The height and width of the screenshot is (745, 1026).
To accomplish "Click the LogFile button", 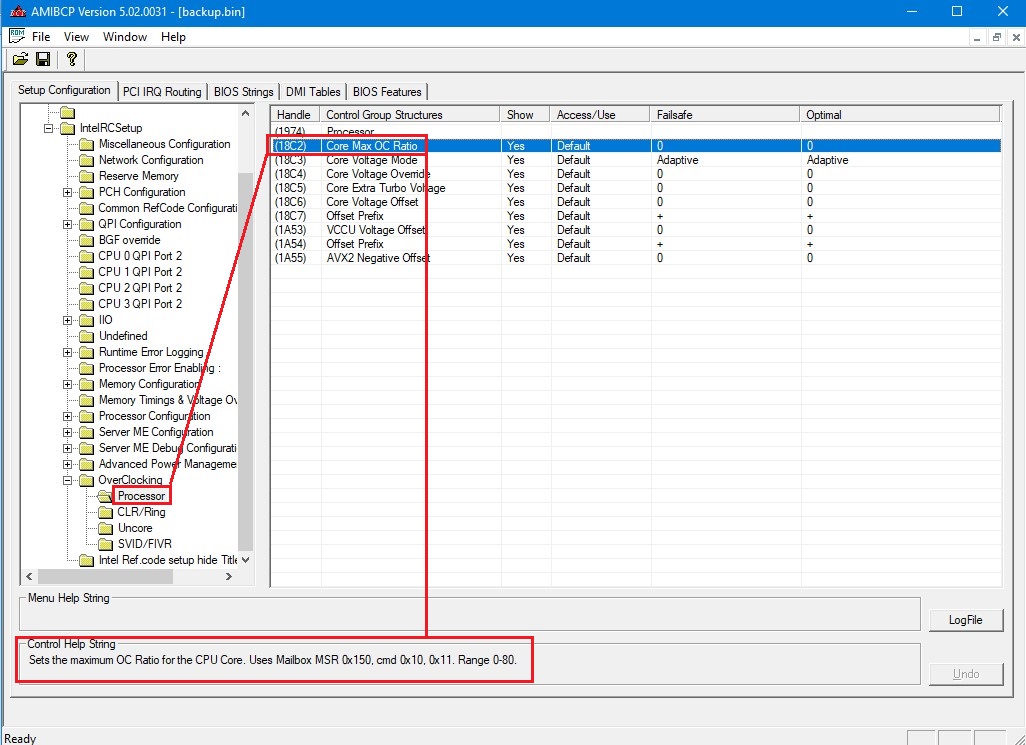I will tap(966, 620).
